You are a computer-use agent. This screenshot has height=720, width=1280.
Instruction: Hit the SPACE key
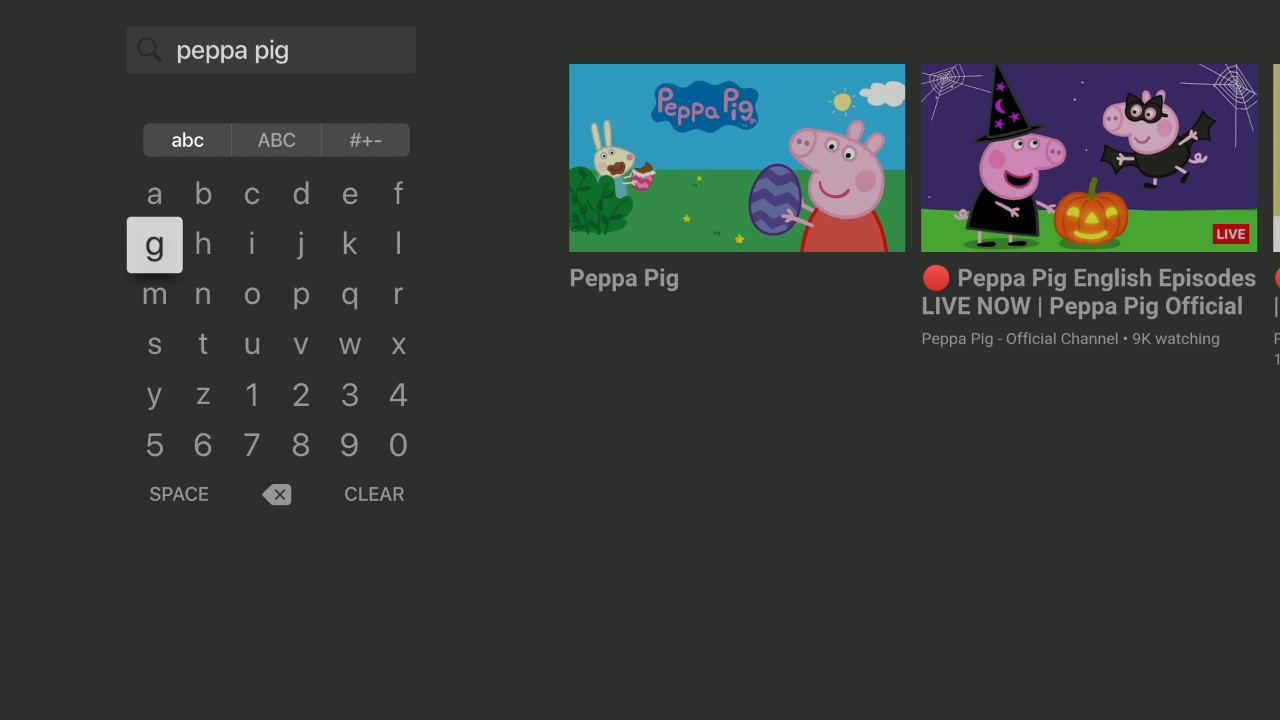[179, 494]
